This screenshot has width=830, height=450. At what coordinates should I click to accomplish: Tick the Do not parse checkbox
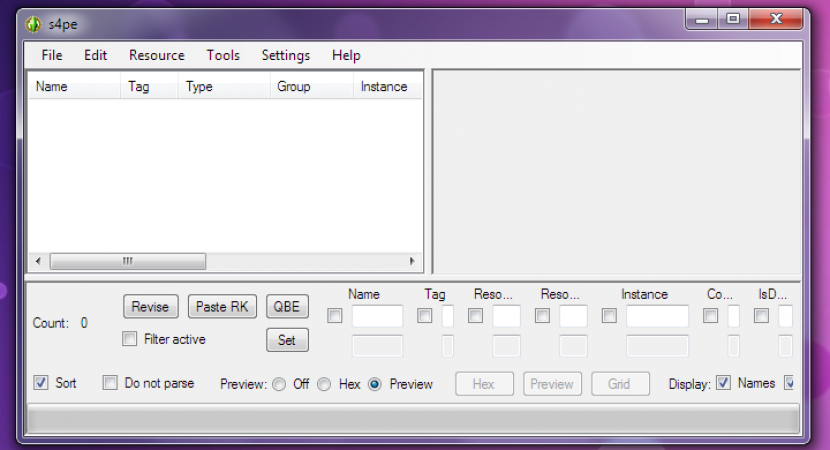(x=111, y=383)
